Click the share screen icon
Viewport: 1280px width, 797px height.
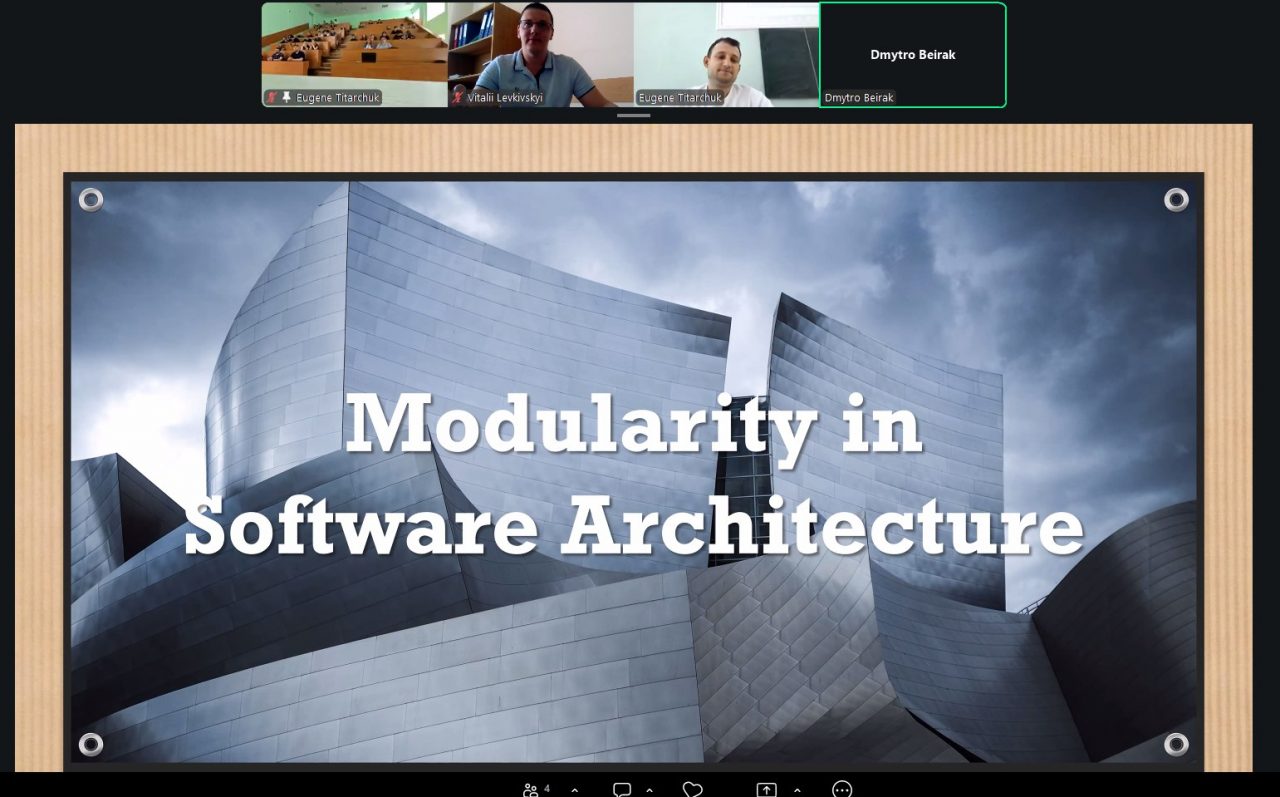[766, 790]
